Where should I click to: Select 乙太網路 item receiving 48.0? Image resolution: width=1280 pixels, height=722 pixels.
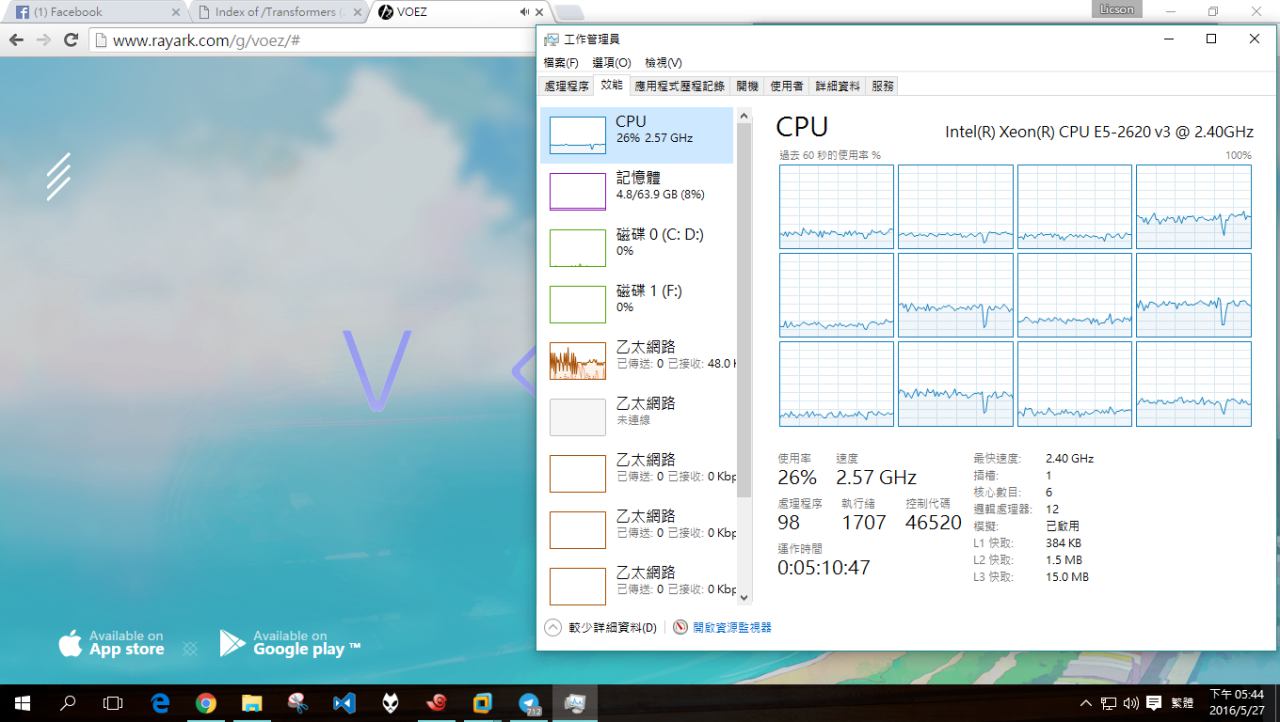coord(637,361)
